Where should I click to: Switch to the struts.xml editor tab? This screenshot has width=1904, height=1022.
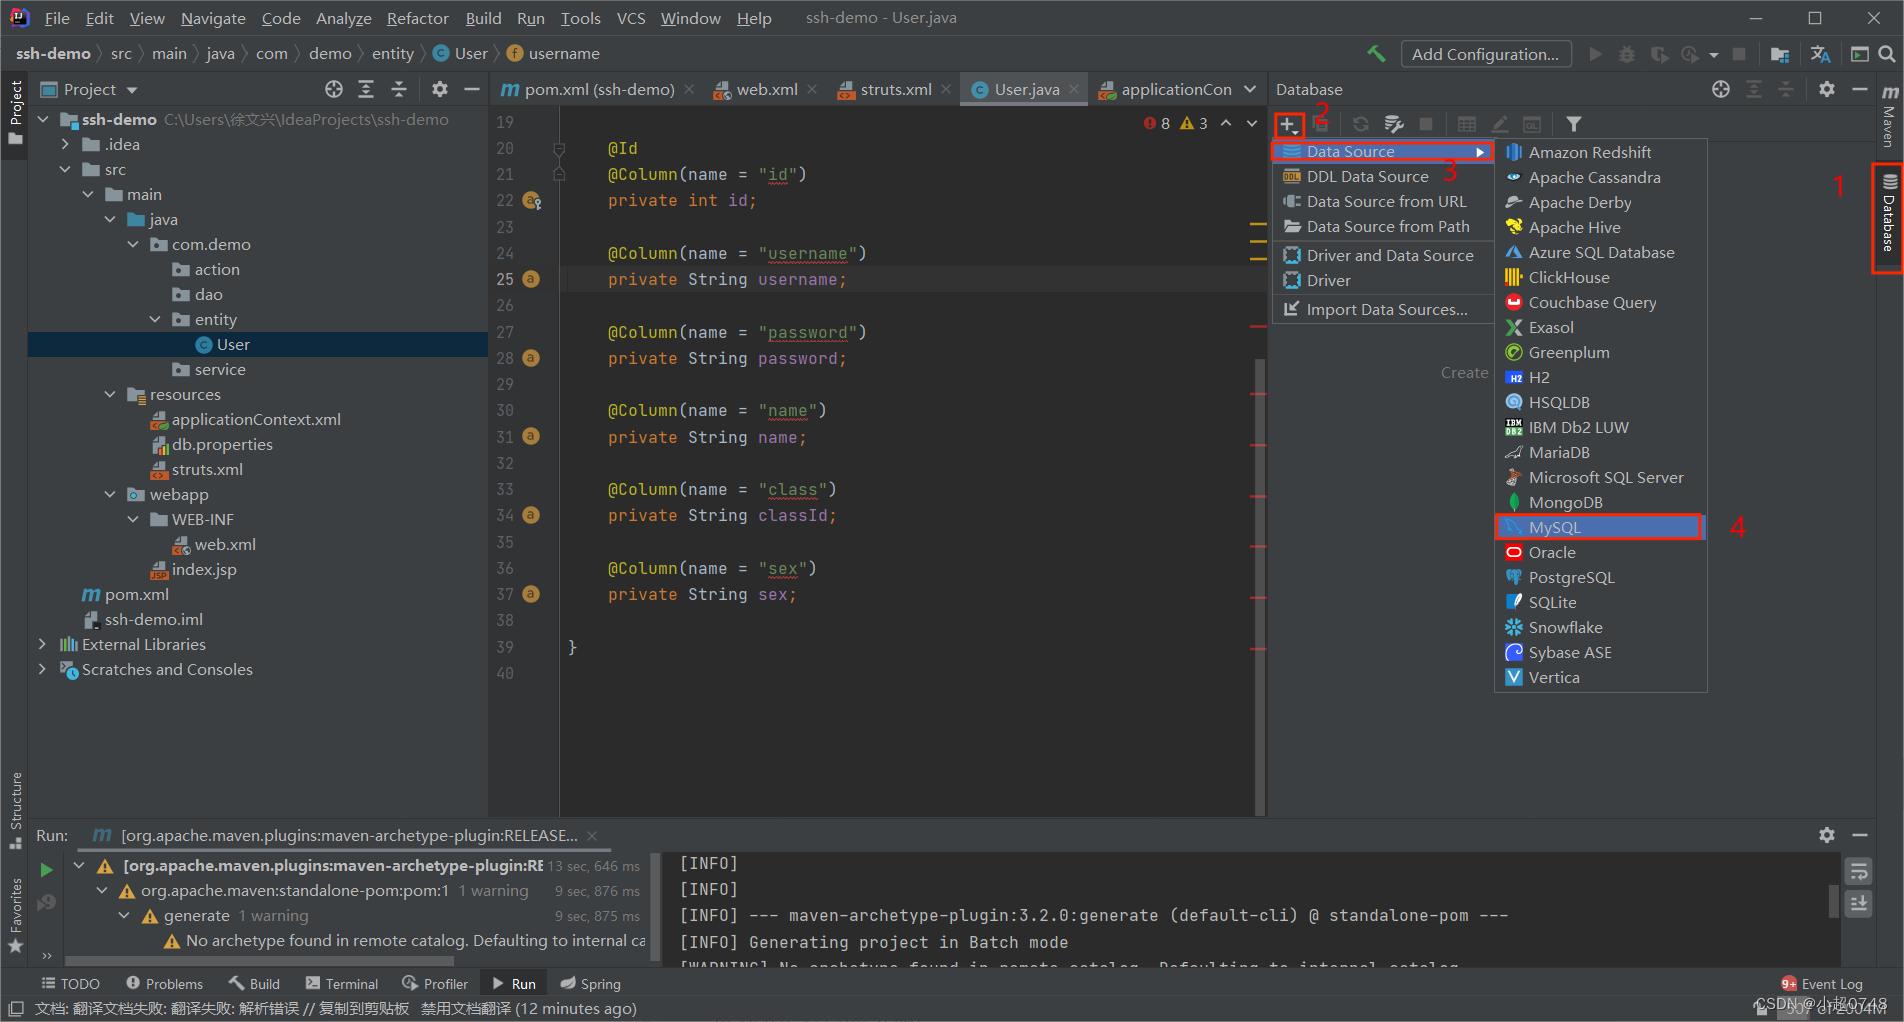(895, 89)
